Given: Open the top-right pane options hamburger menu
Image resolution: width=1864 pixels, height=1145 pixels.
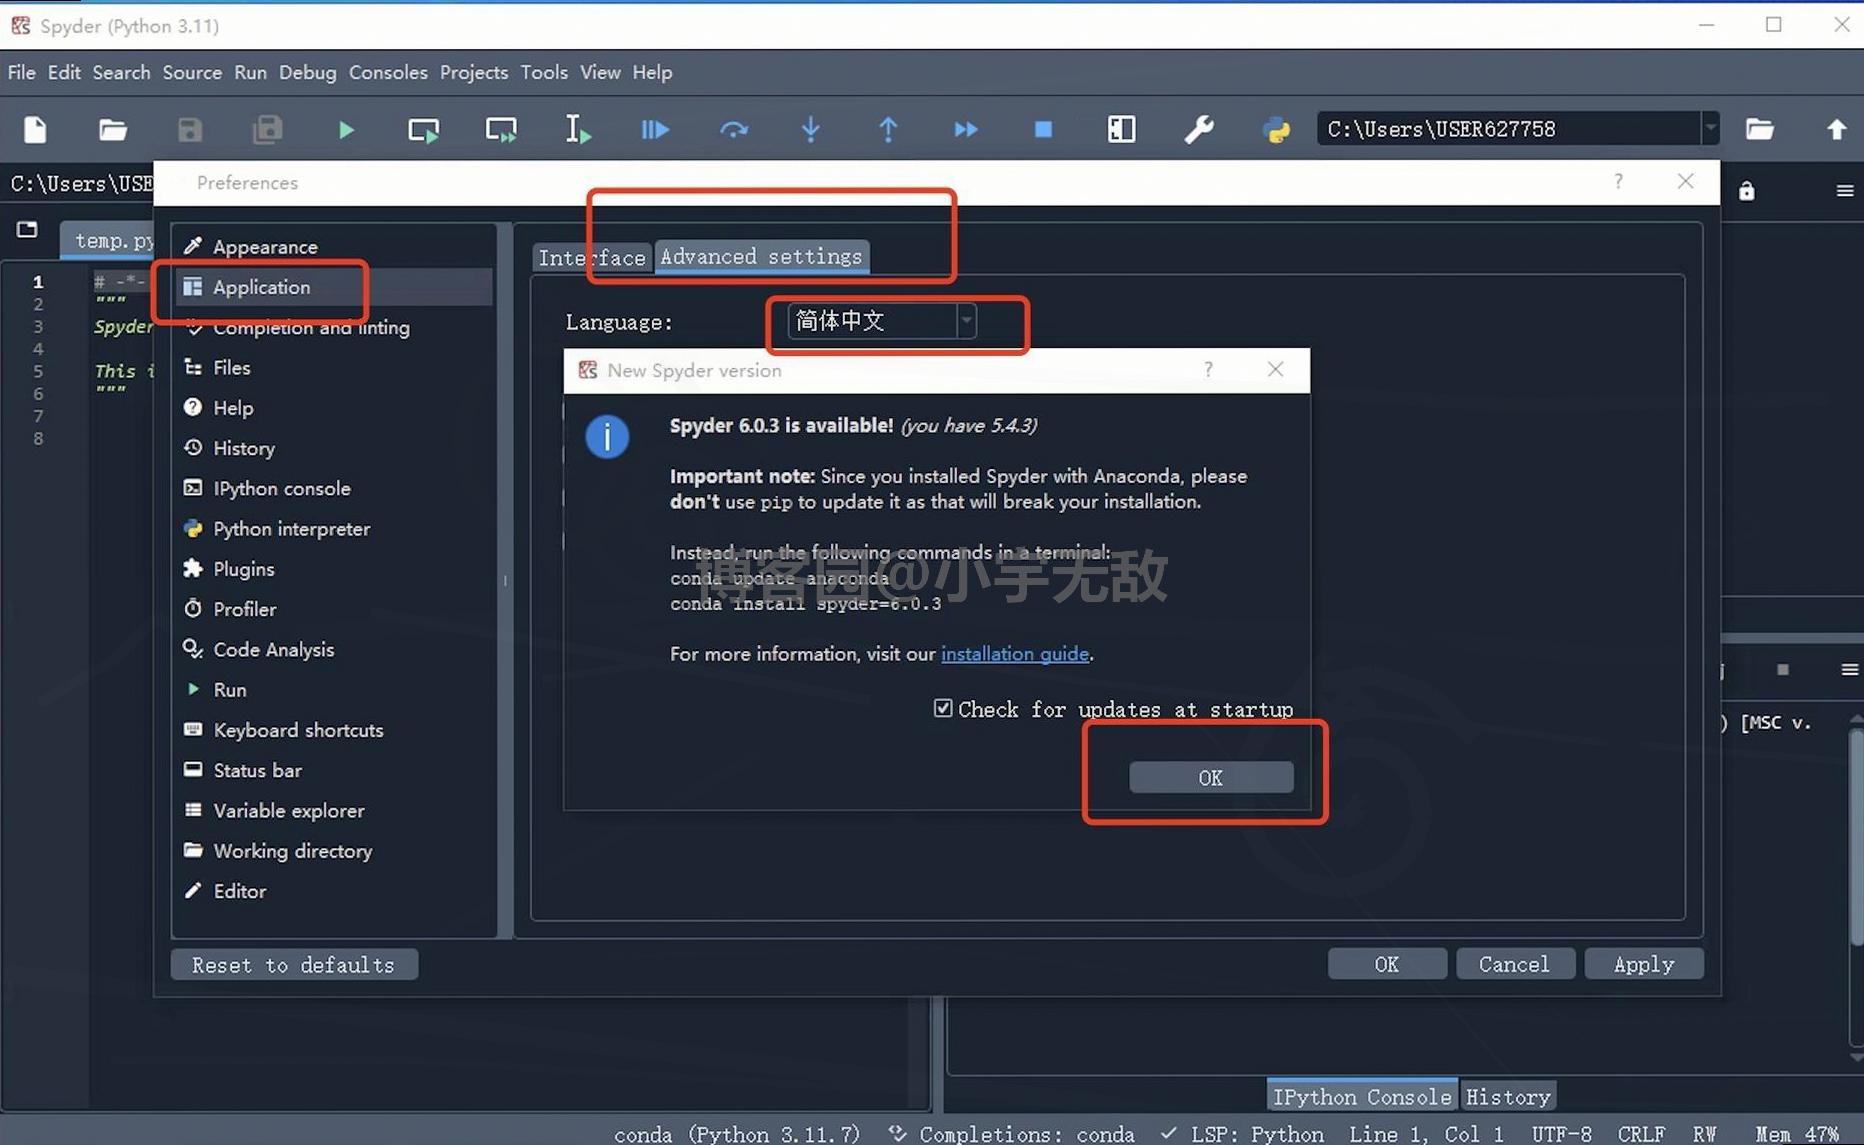Looking at the screenshot, I should pyautogui.click(x=1845, y=190).
